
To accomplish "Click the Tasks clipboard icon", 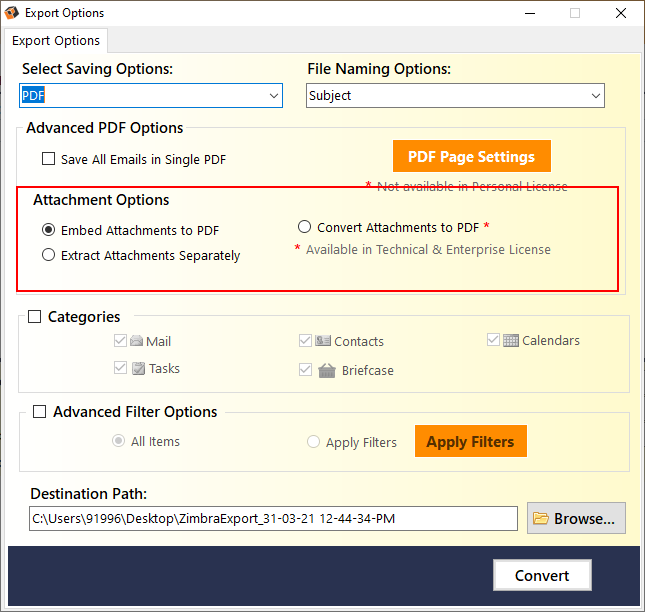I will click(x=139, y=368).
